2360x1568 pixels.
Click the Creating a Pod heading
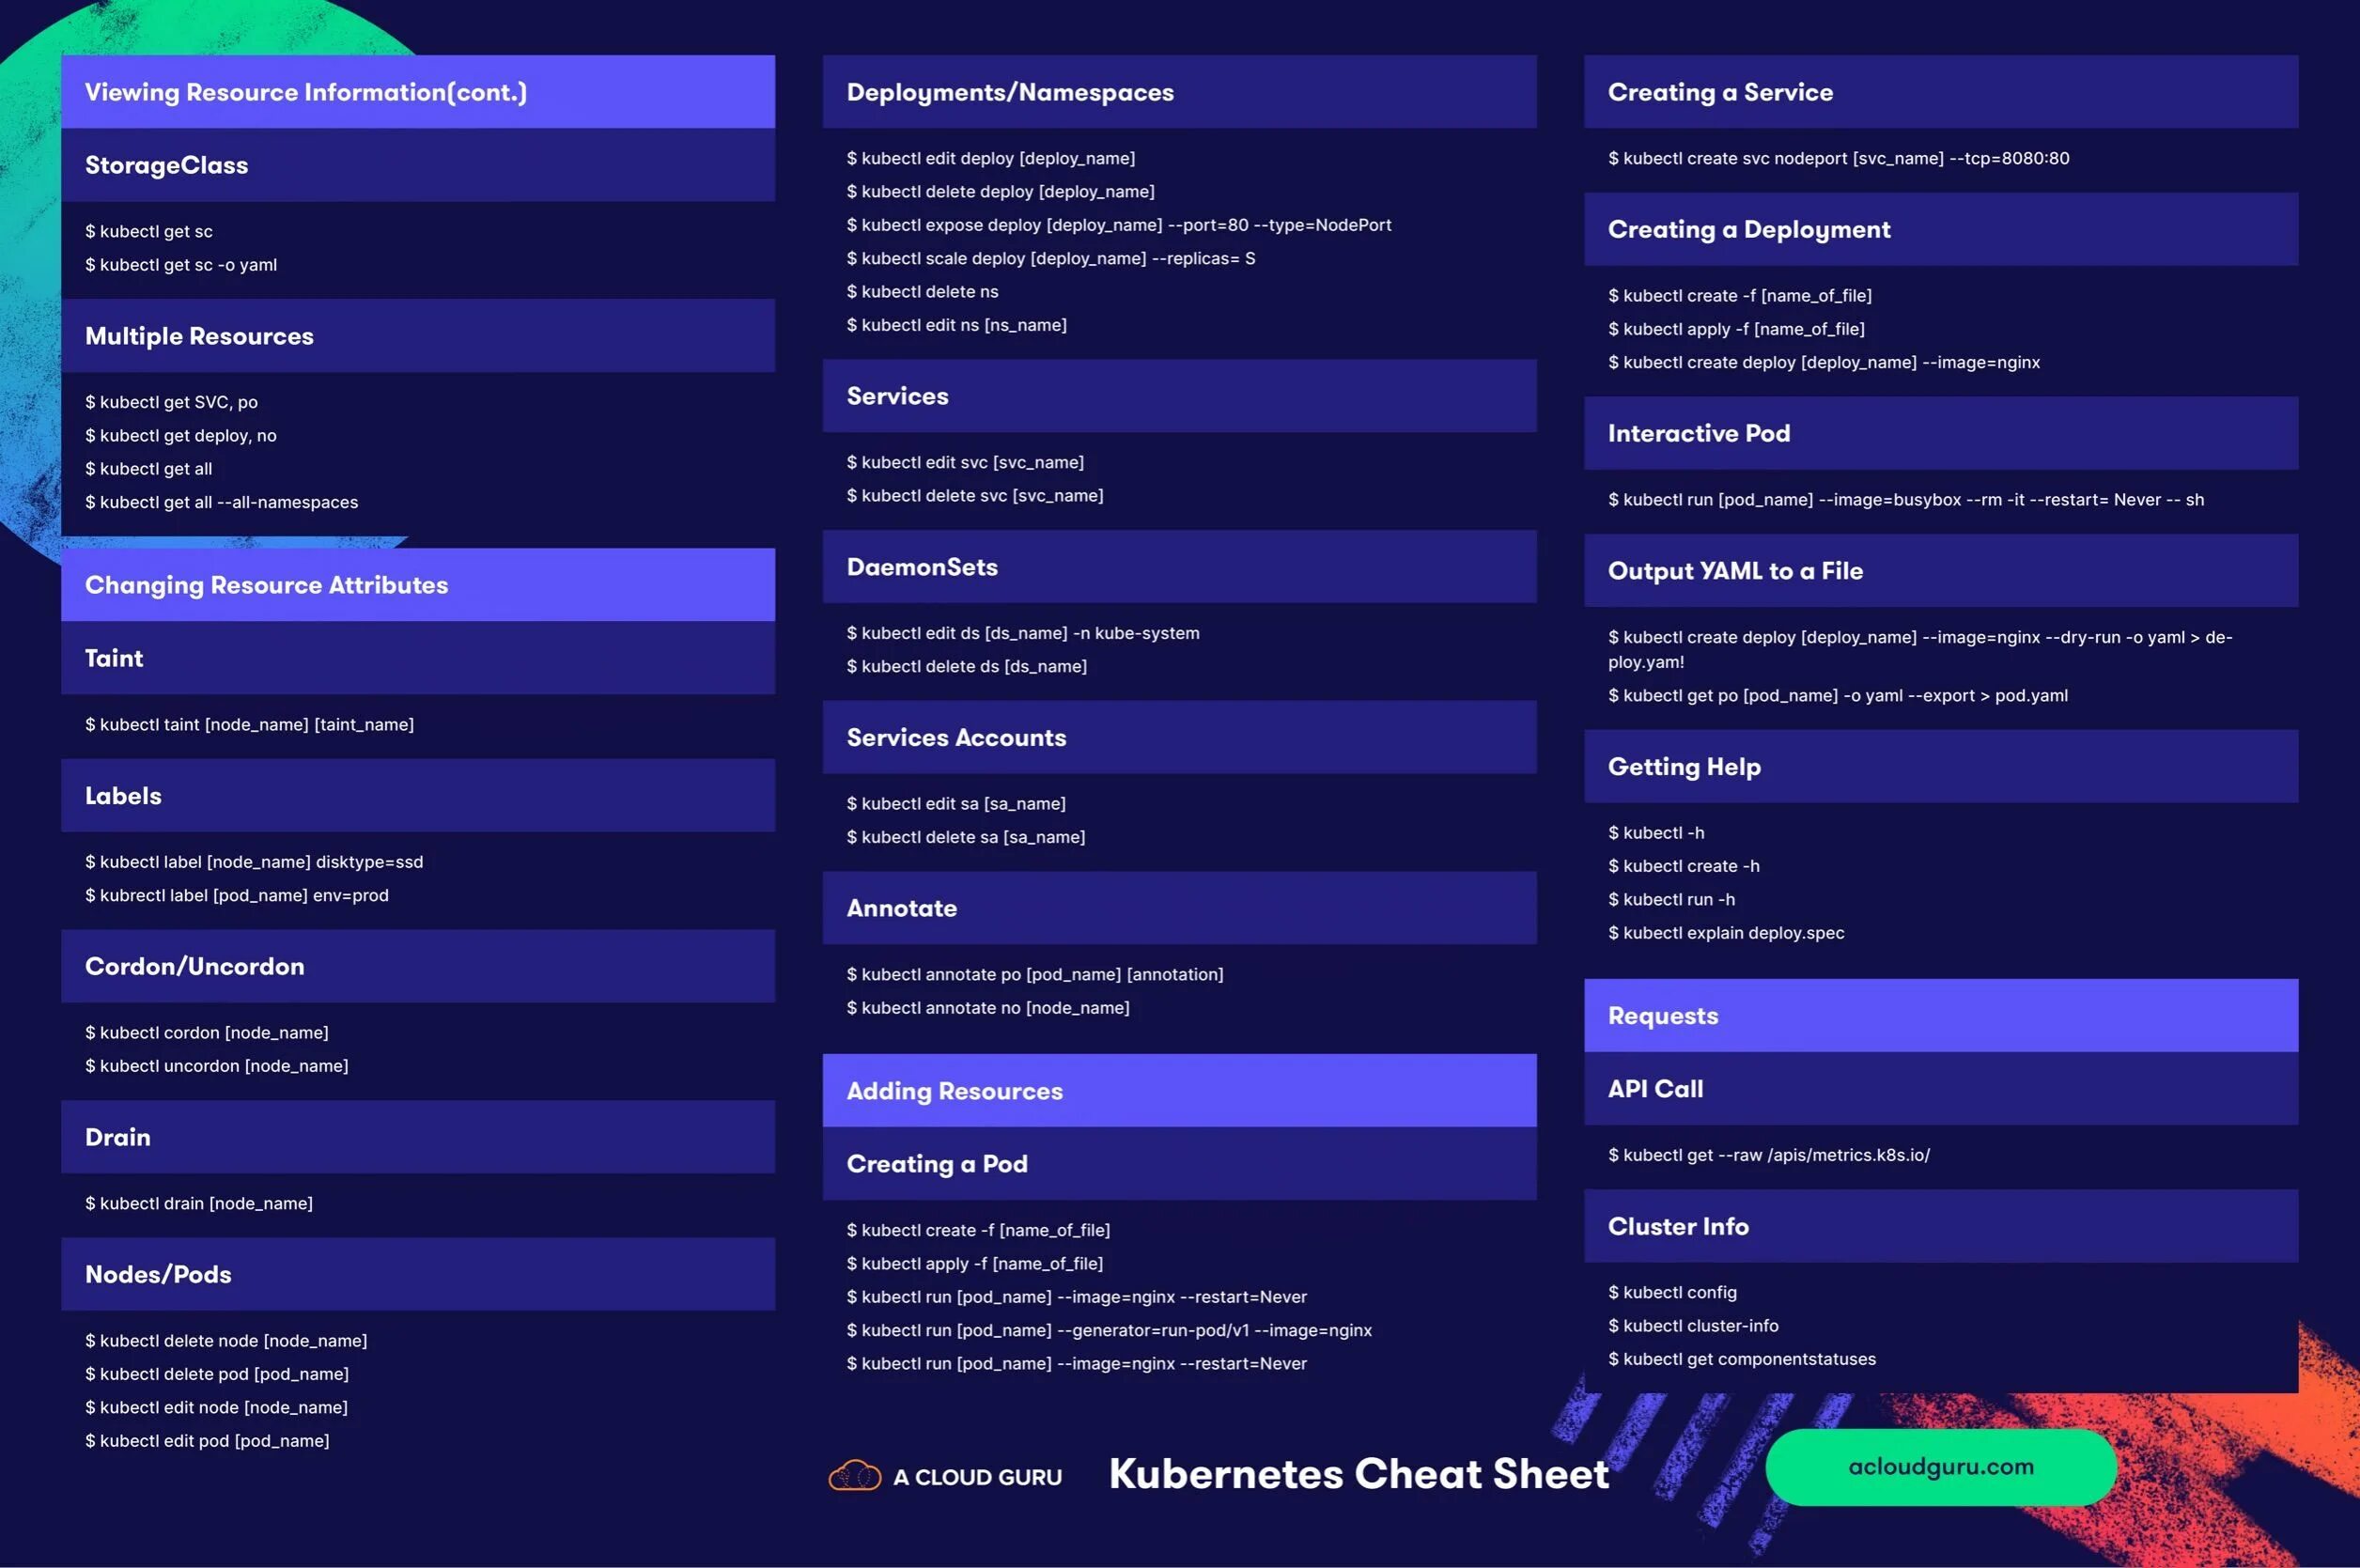(937, 1164)
